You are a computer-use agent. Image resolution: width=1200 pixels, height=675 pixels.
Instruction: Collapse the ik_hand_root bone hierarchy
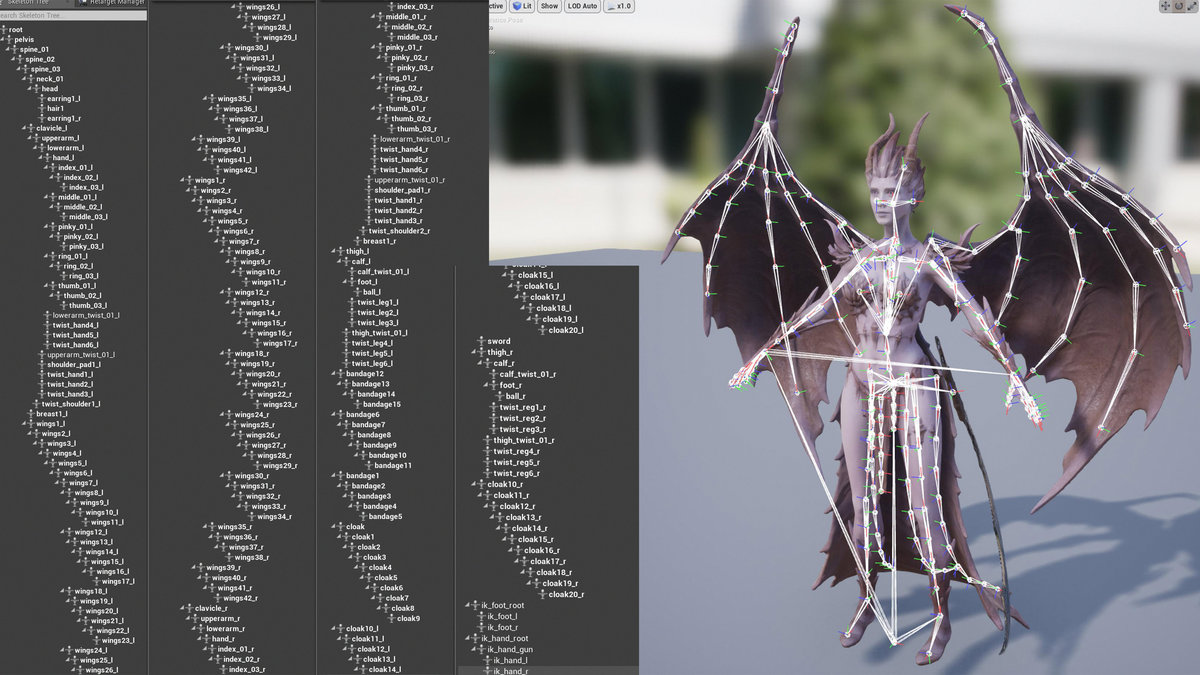(x=468, y=639)
